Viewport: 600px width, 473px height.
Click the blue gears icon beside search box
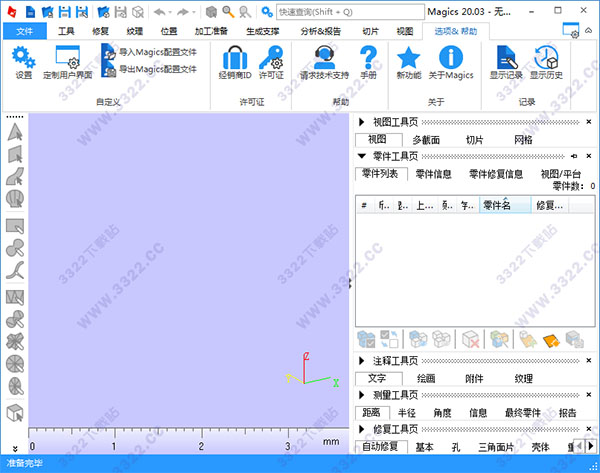pyautogui.click(x=267, y=12)
